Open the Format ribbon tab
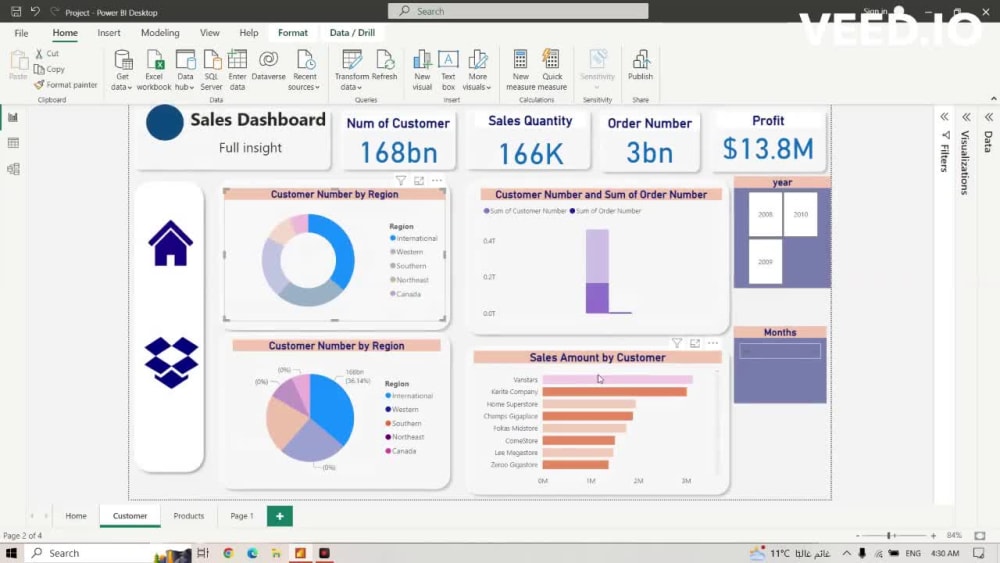This screenshot has width=1000, height=563. point(293,33)
